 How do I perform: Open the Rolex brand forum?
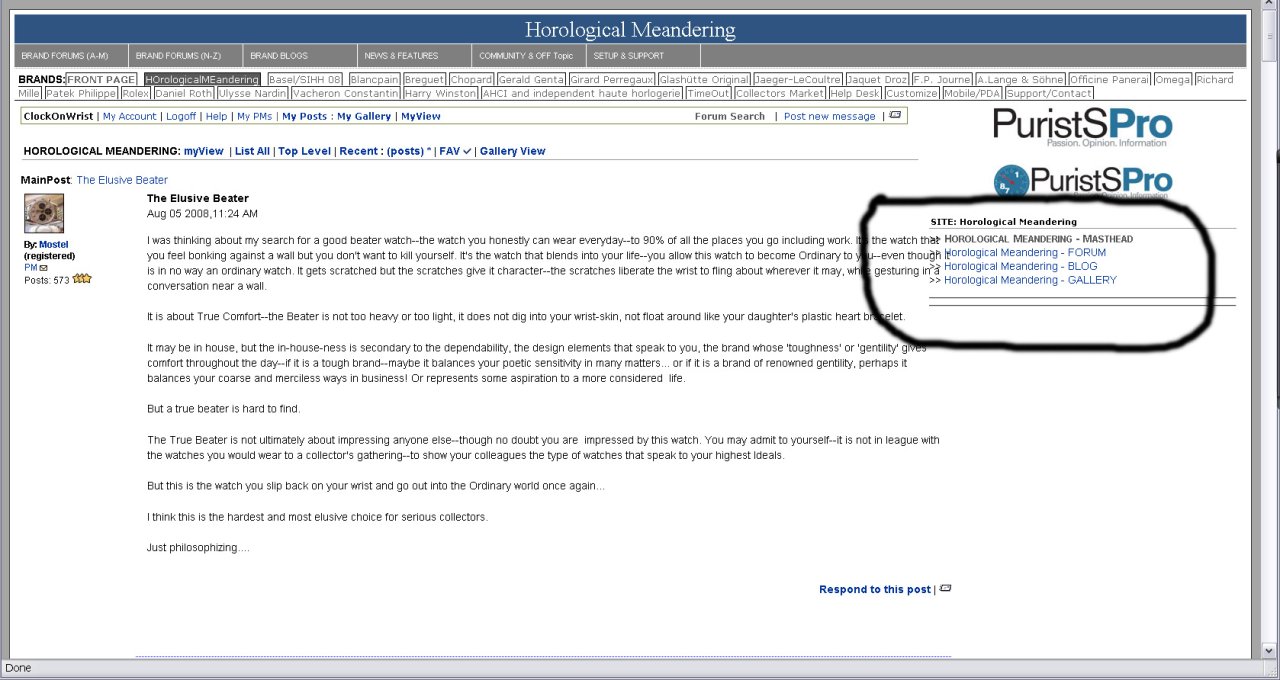[135, 93]
